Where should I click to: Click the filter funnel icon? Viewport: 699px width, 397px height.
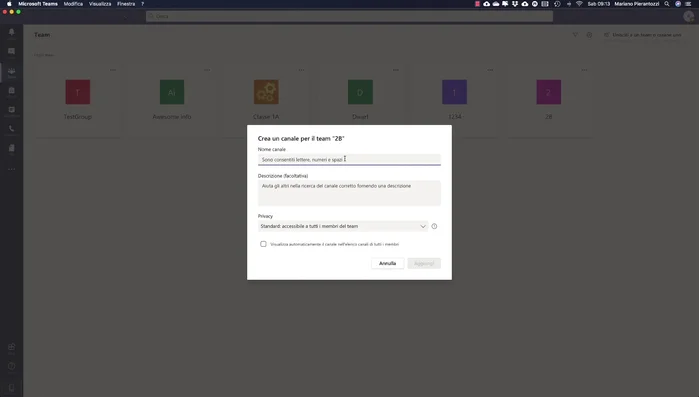click(x=575, y=35)
